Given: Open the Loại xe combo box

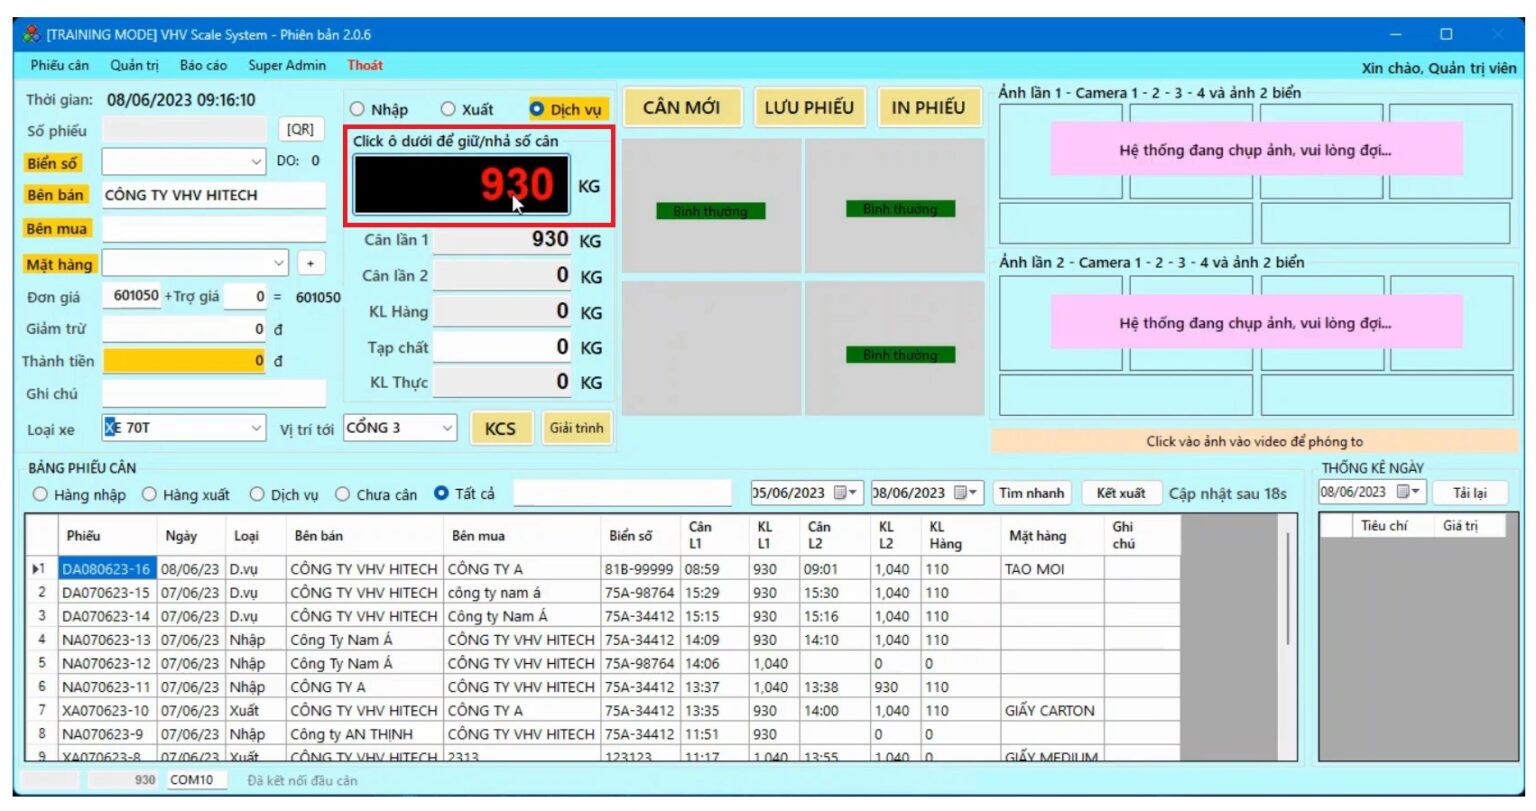Looking at the screenshot, I should click(256, 428).
